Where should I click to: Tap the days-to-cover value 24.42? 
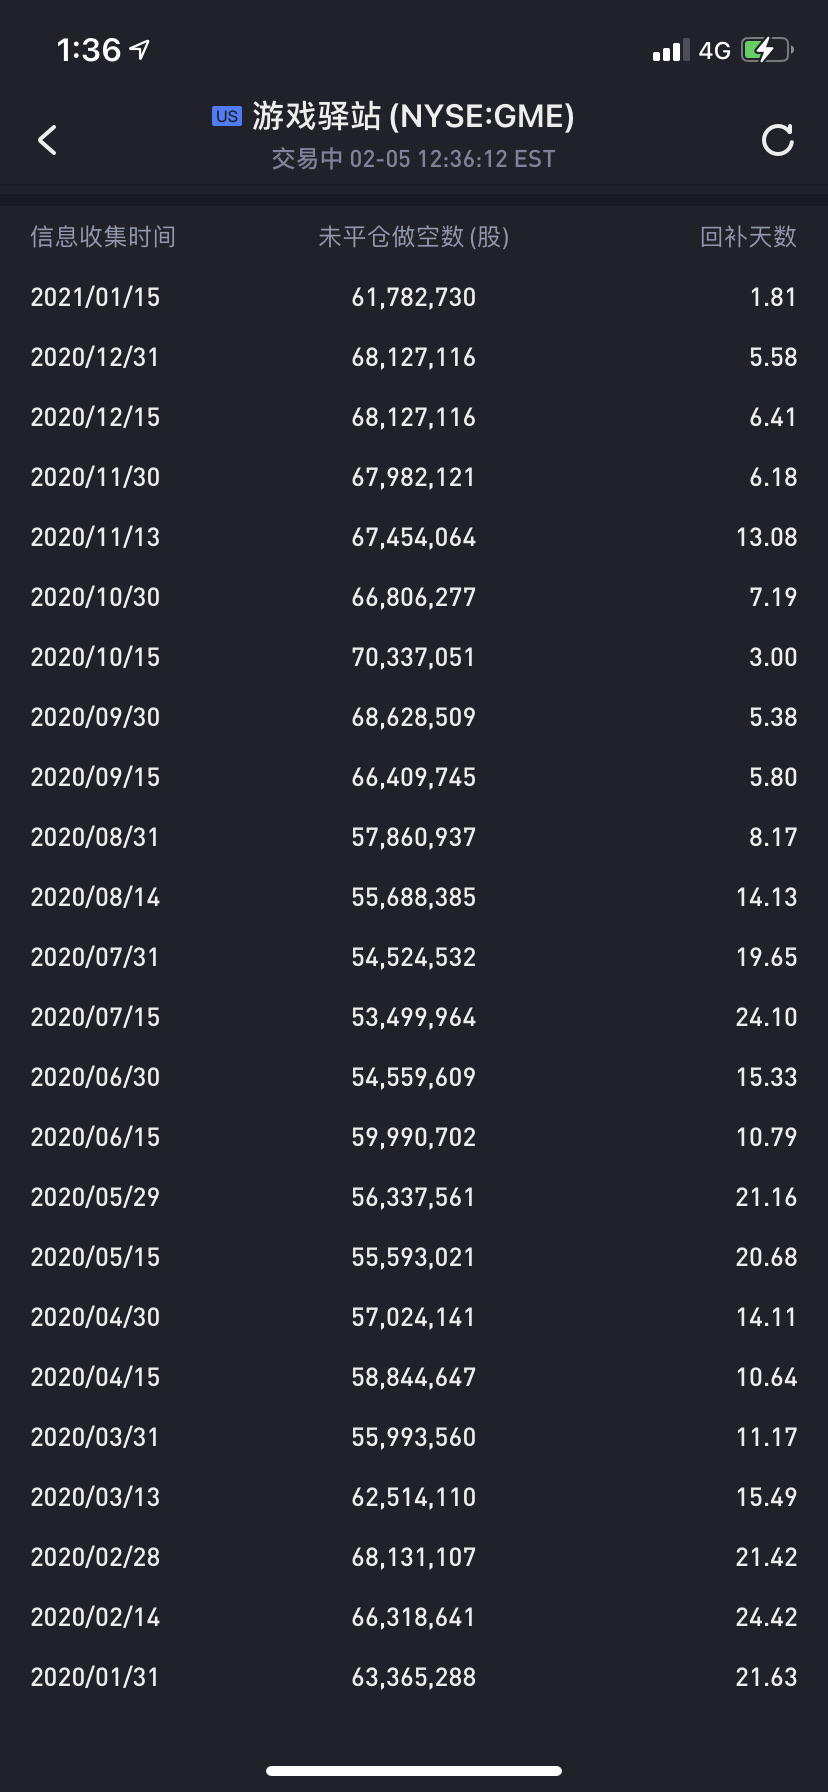tap(766, 1617)
